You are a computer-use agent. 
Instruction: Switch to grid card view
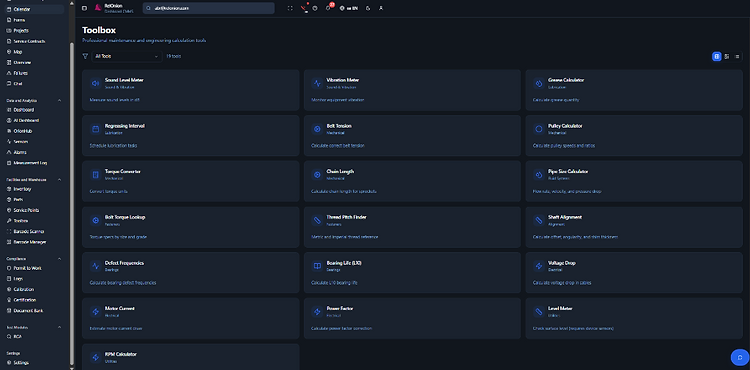coord(717,56)
